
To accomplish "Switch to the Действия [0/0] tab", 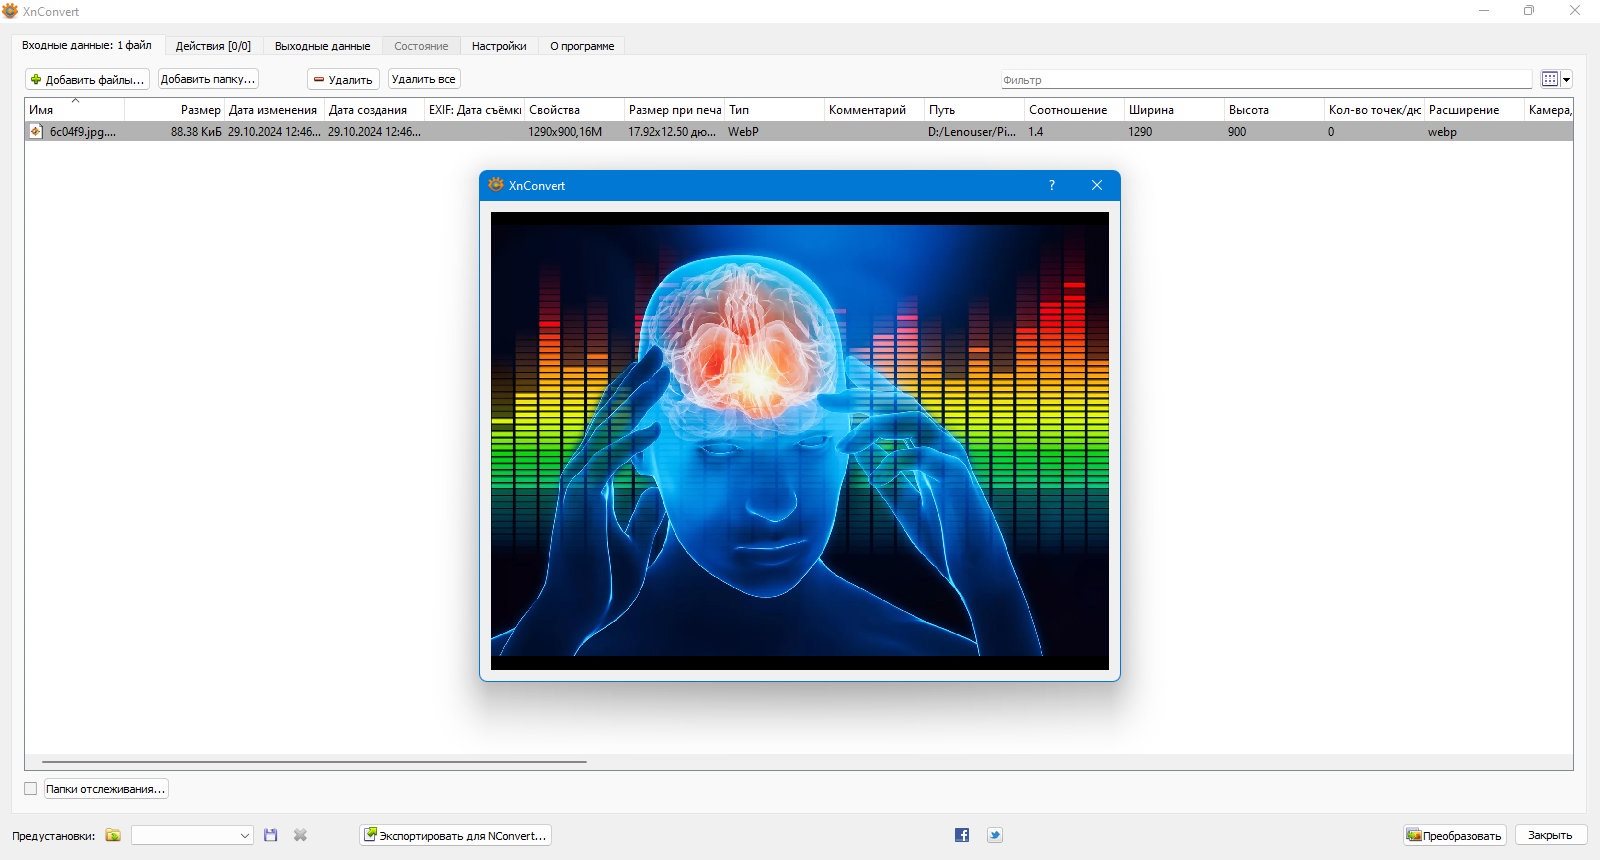I will pos(213,46).
